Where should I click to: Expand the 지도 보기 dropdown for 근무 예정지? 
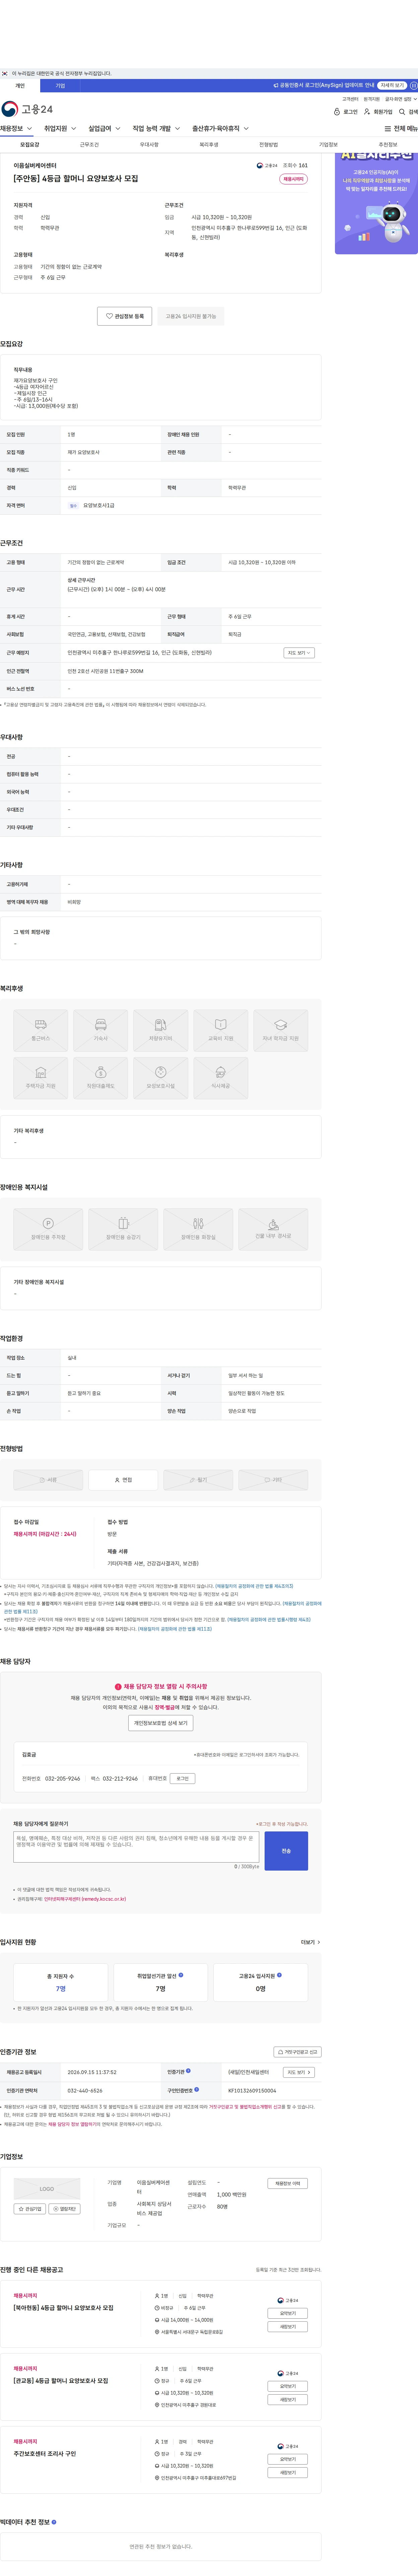[x=299, y=653]
